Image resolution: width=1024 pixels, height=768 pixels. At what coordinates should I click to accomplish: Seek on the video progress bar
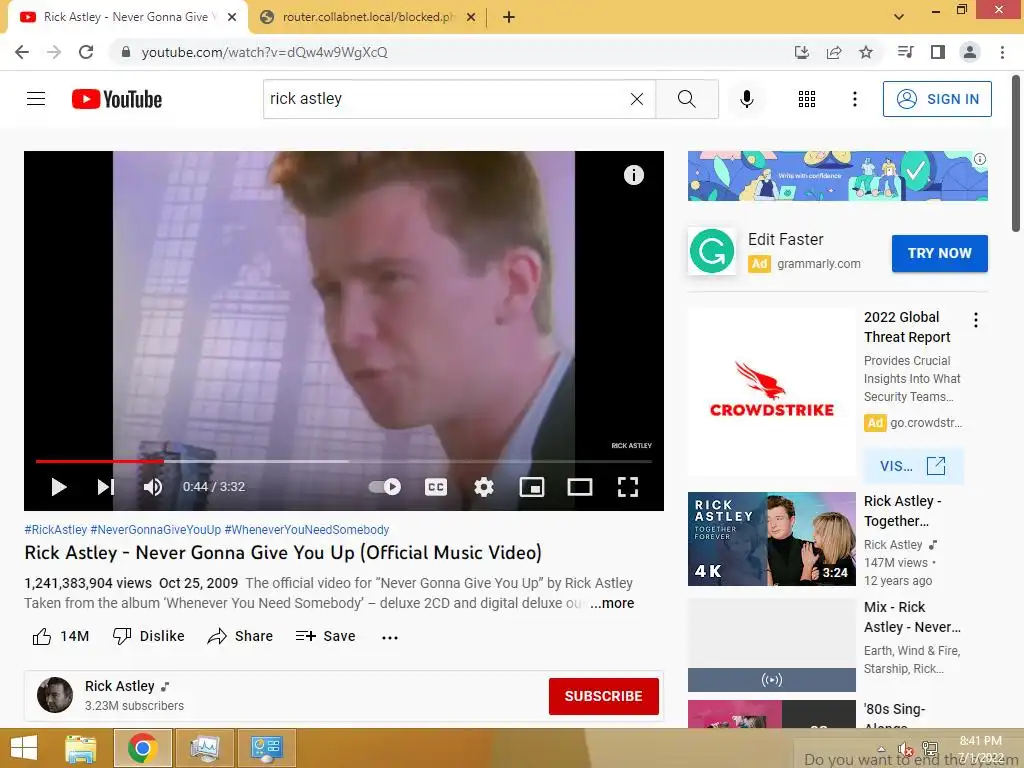click(344, 461)
